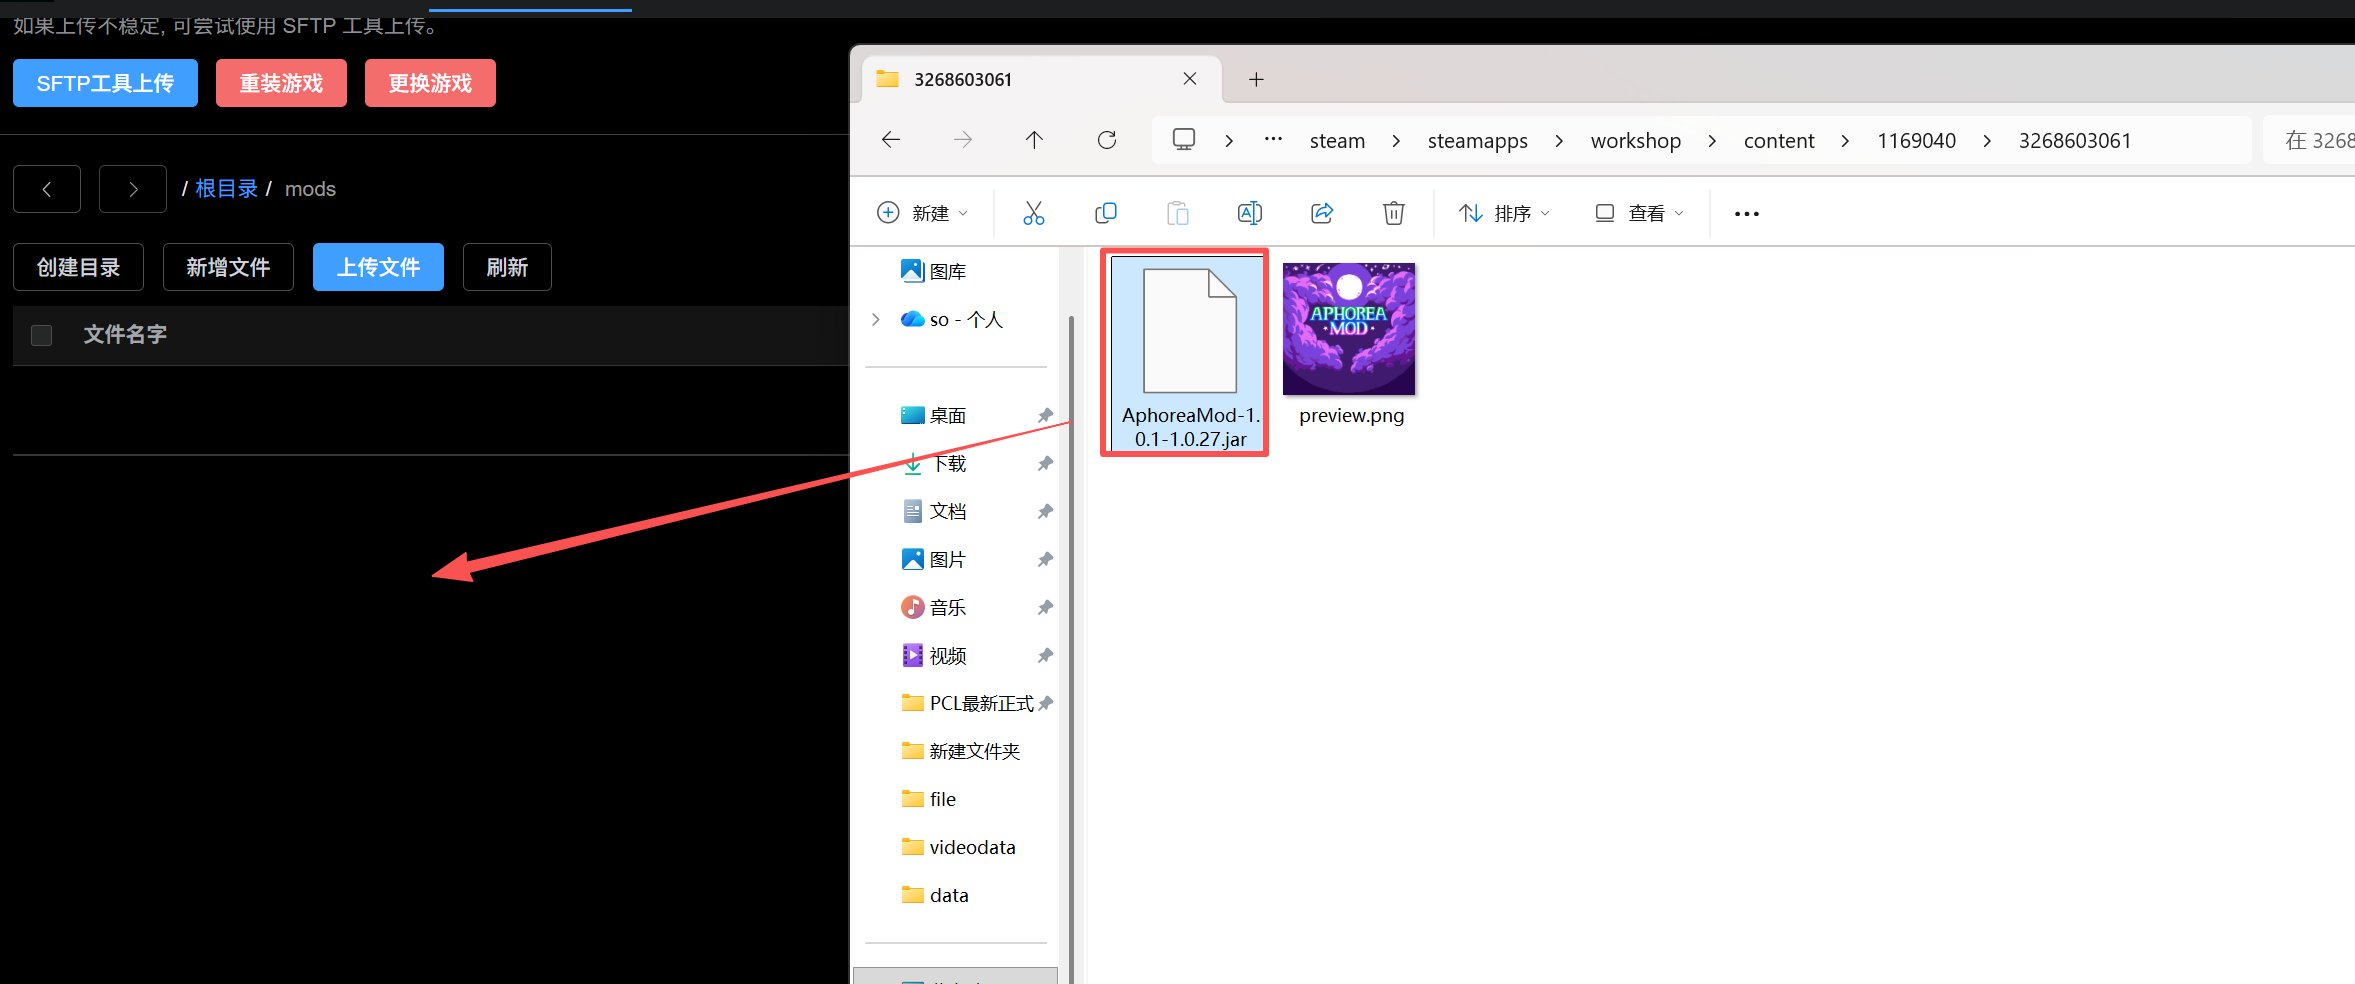Screen dimensions: 2355x984
Task: Select the AphoreaMod jar file
Action: [x=1189, y=350]
